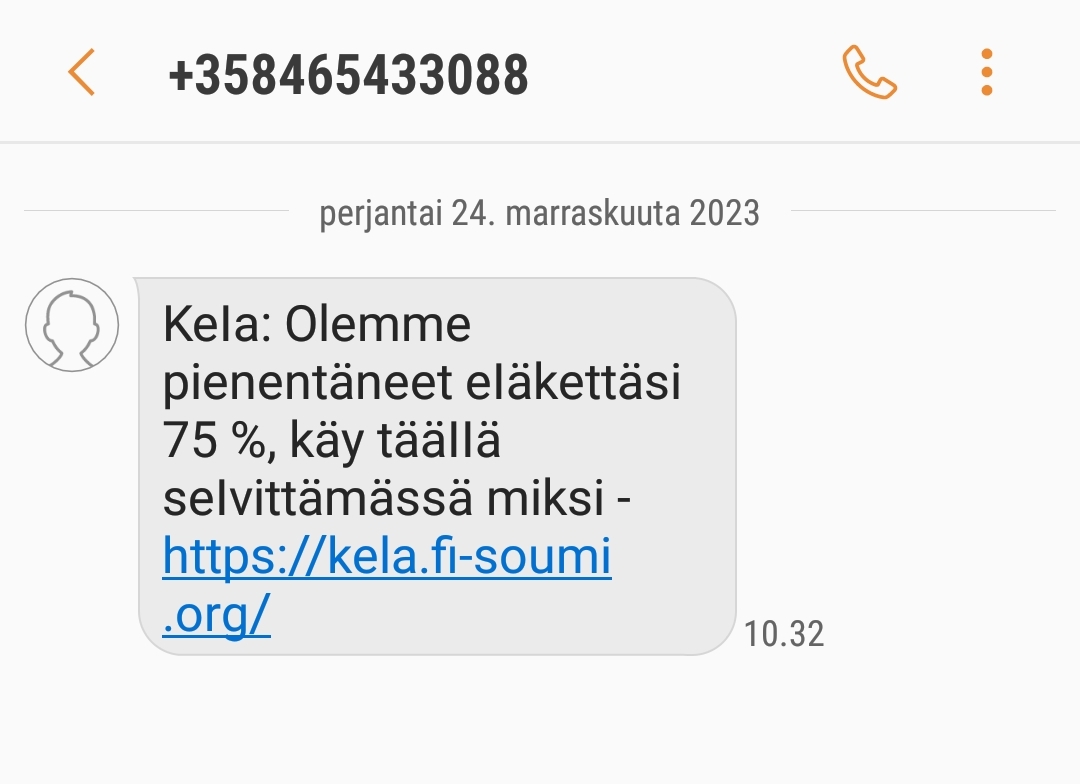This screenshot has height=784, width=1080.
Task: Click the "pienentäneet eläkettäsi" message line
Action: pos(422,382)
